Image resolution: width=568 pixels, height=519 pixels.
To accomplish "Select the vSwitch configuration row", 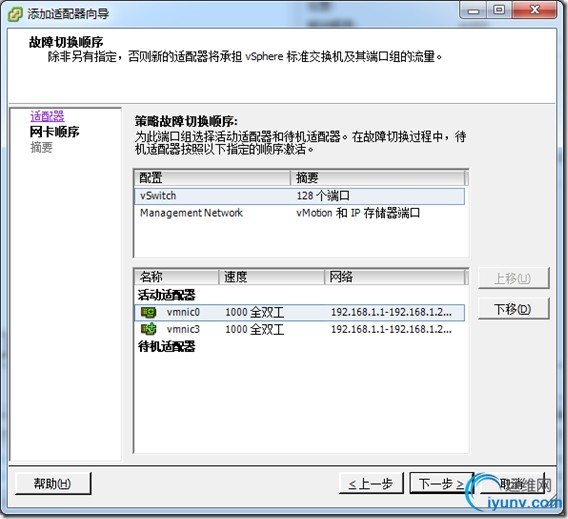I will (x=299, y=196).
